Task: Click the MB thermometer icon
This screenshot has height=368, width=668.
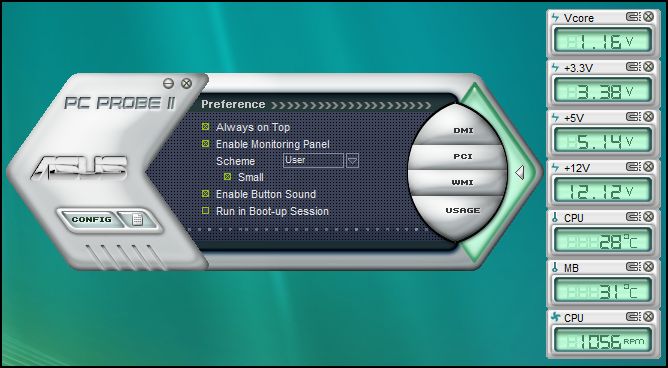Action: tap(555, 267)
